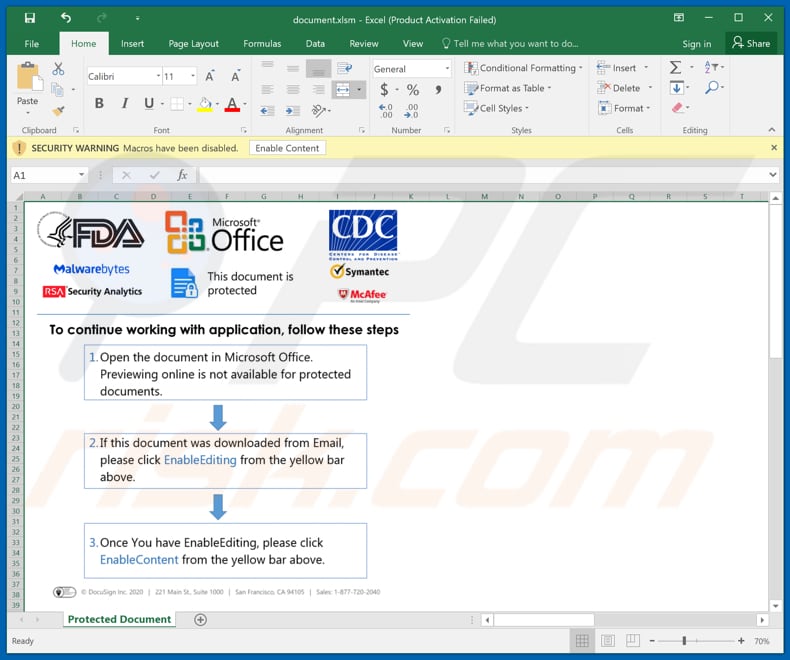Click the Save icon in title bar
This screenshot has width=790, height=660.
[30, 19]
